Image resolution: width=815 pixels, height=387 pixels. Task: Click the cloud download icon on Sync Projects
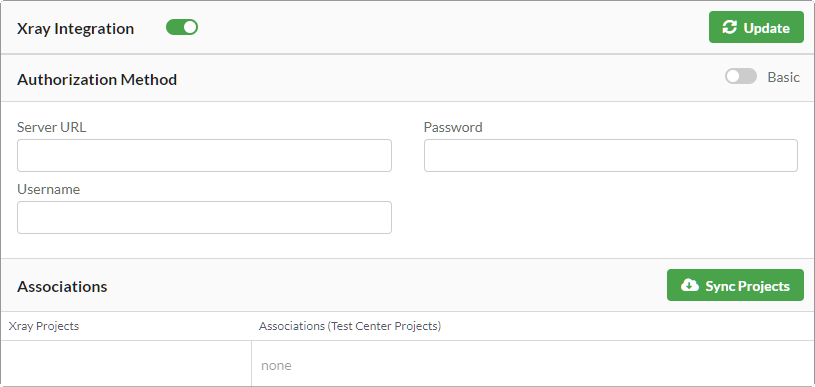click(x=690, y=285)
